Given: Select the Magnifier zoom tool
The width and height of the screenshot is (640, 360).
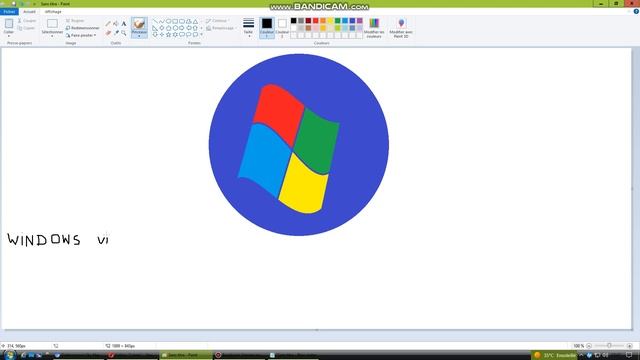Looking at the screenshot, I should pos(124,33).
